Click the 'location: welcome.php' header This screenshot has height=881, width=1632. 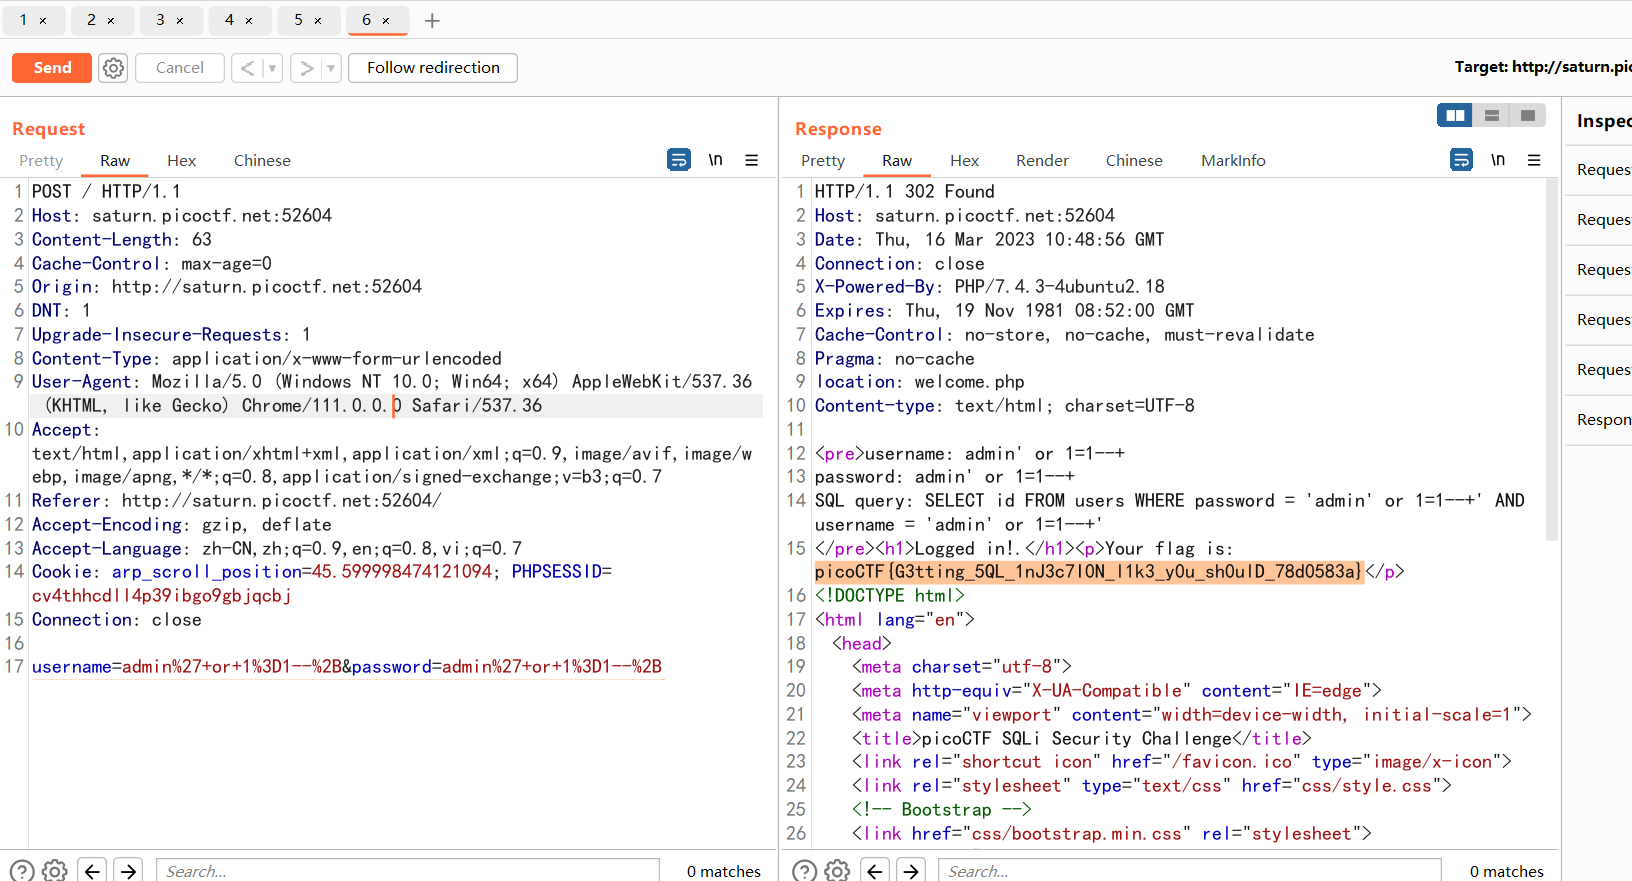[920, 382]
